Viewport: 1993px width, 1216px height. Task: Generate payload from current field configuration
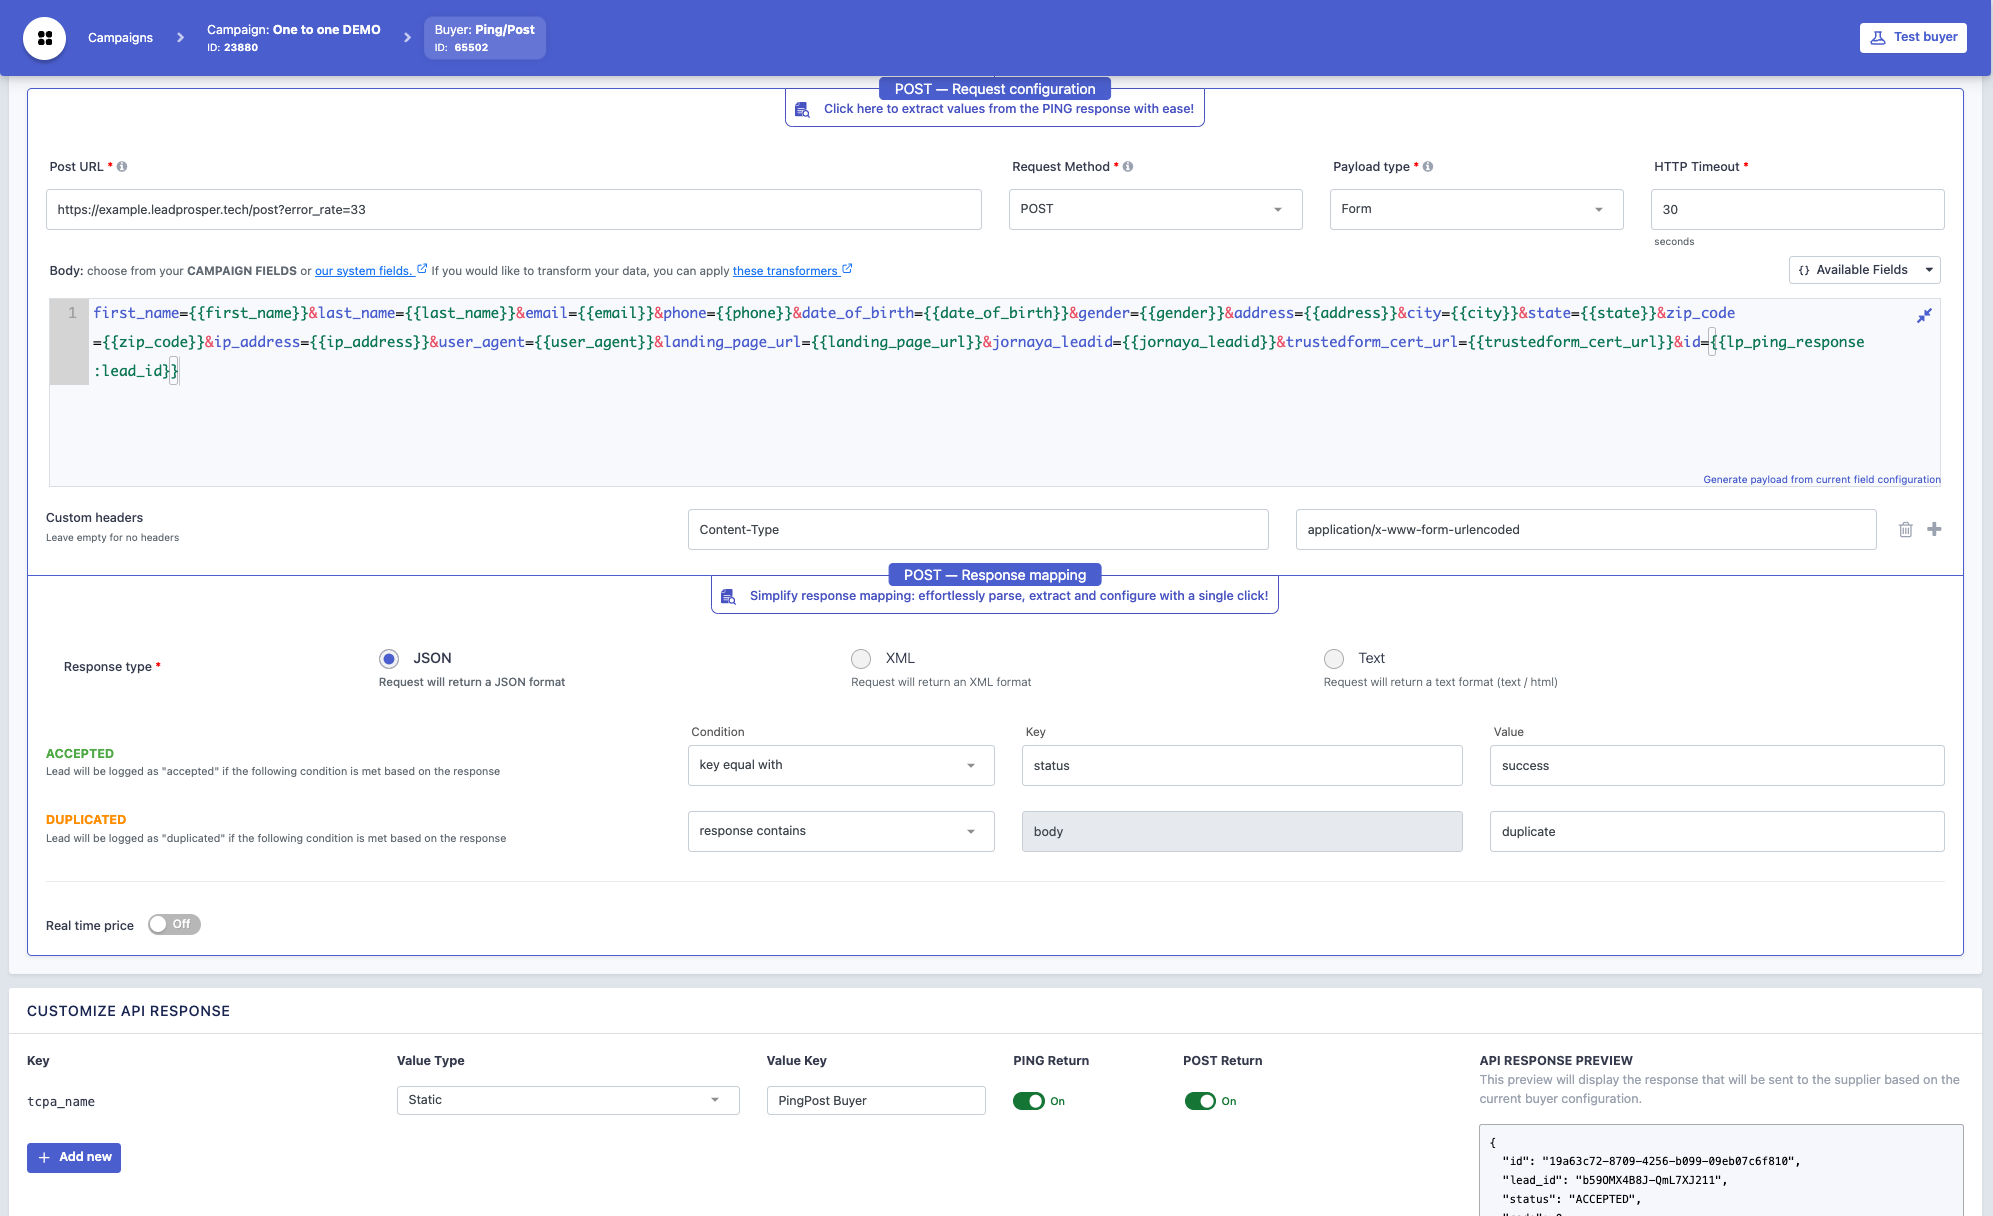click(x=1822, y=480)
